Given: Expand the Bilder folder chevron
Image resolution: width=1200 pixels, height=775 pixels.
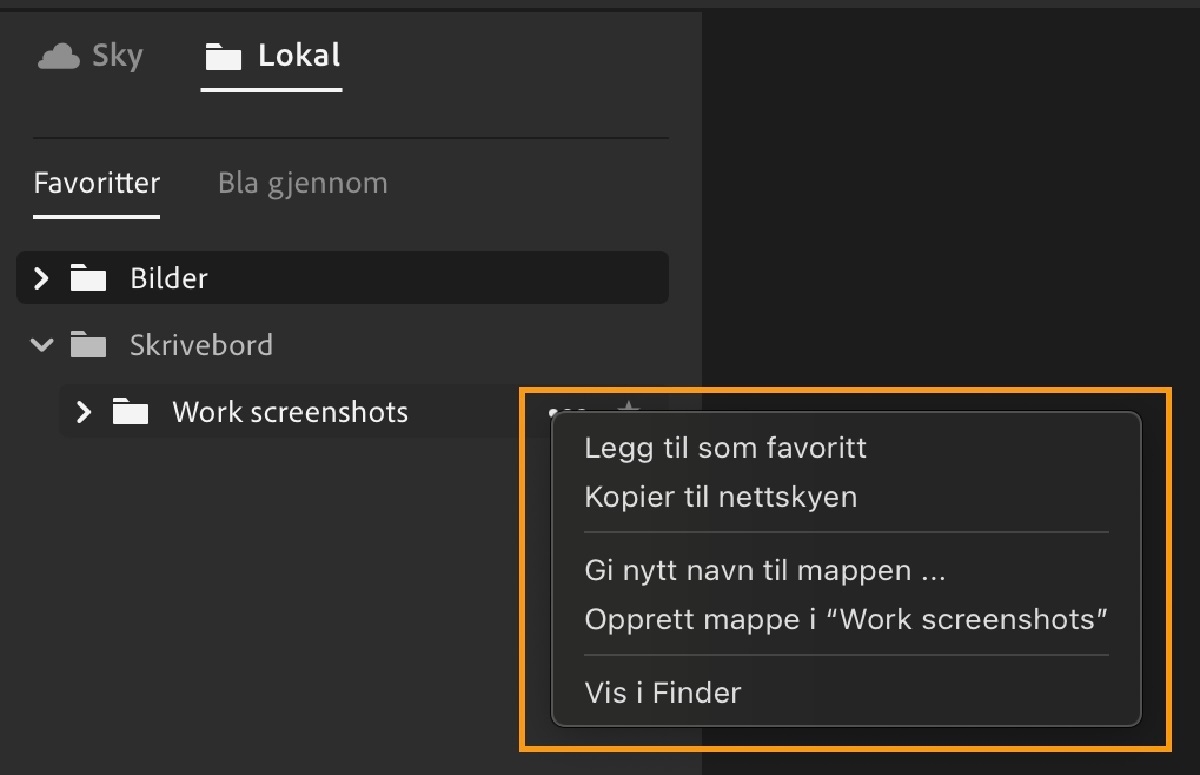Looking at the screenshot, I should [x=39, y=277].
